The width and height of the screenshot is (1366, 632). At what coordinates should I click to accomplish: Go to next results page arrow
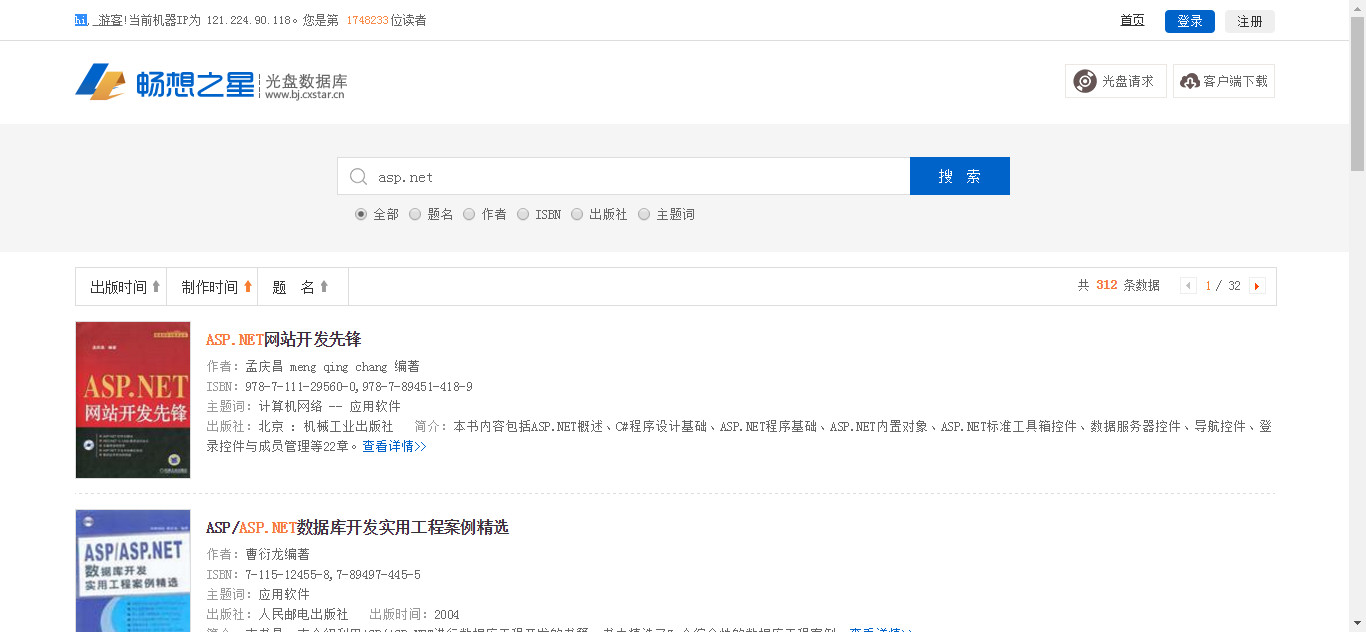coord(1257,286)
